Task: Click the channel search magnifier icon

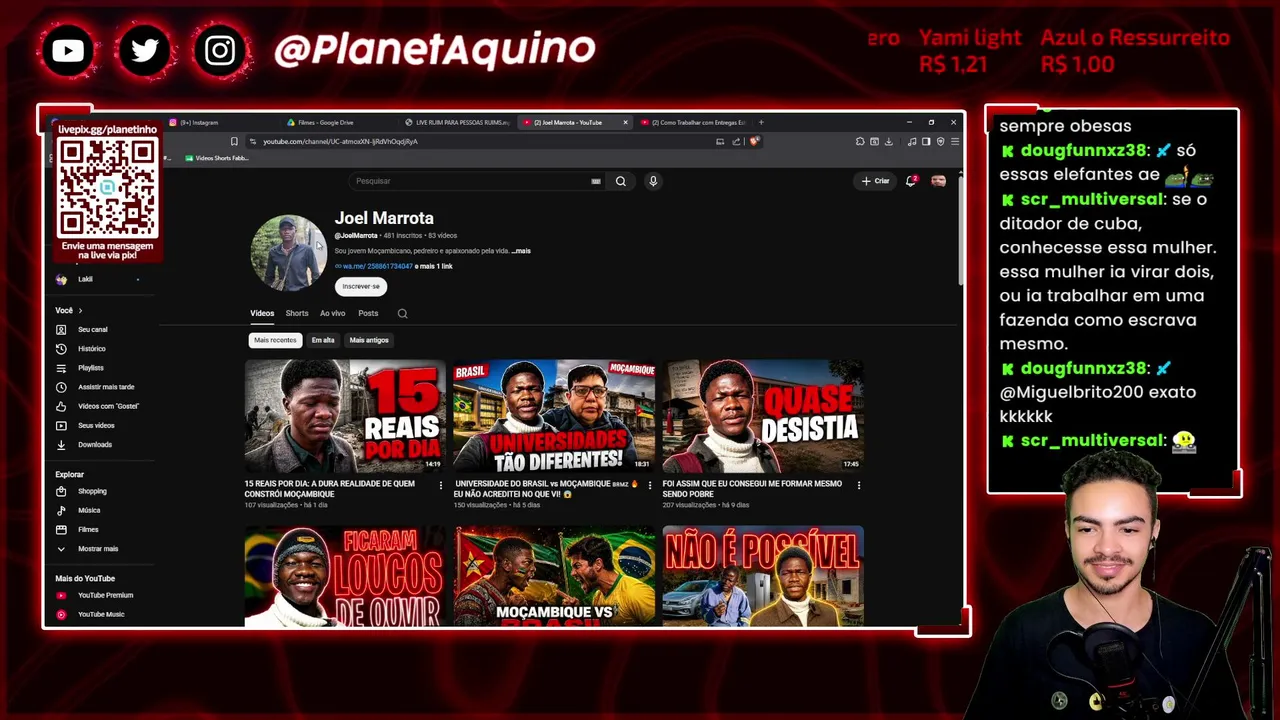Action: point(402,314)
